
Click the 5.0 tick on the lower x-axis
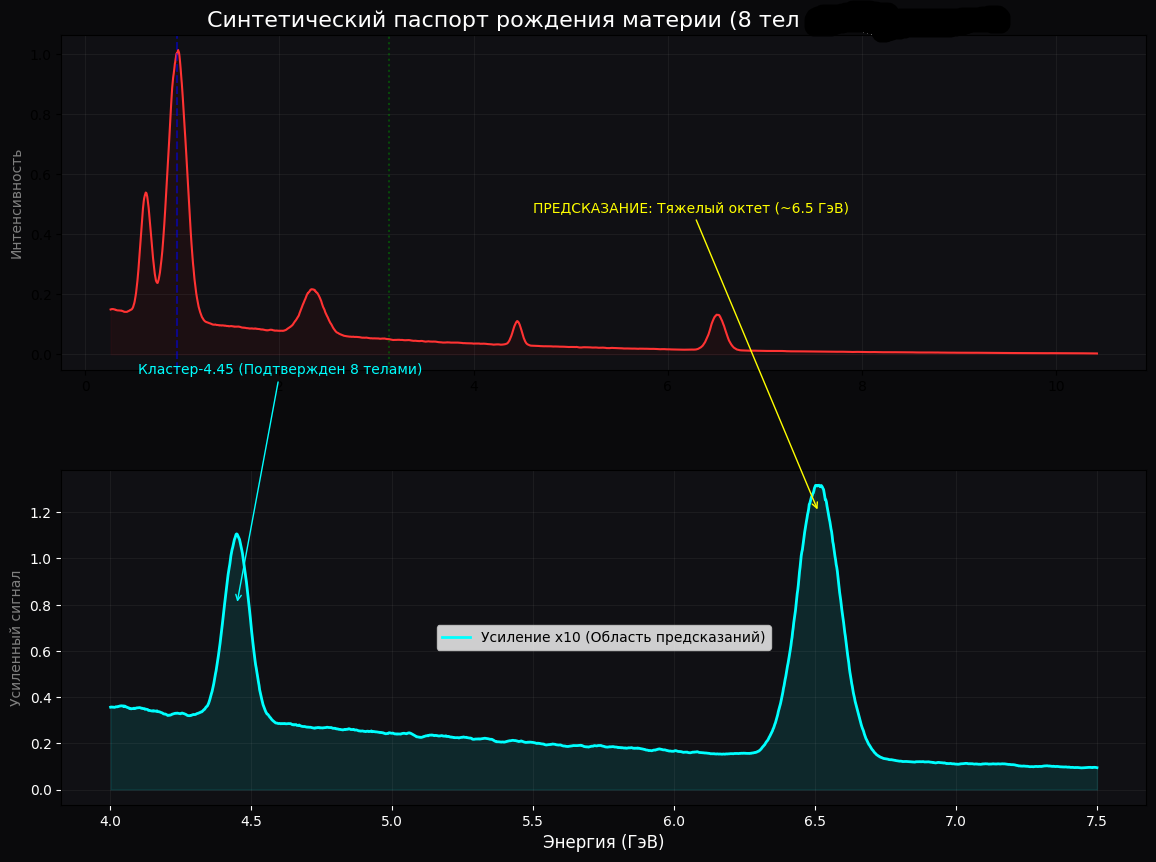click(x=392, y=821)
